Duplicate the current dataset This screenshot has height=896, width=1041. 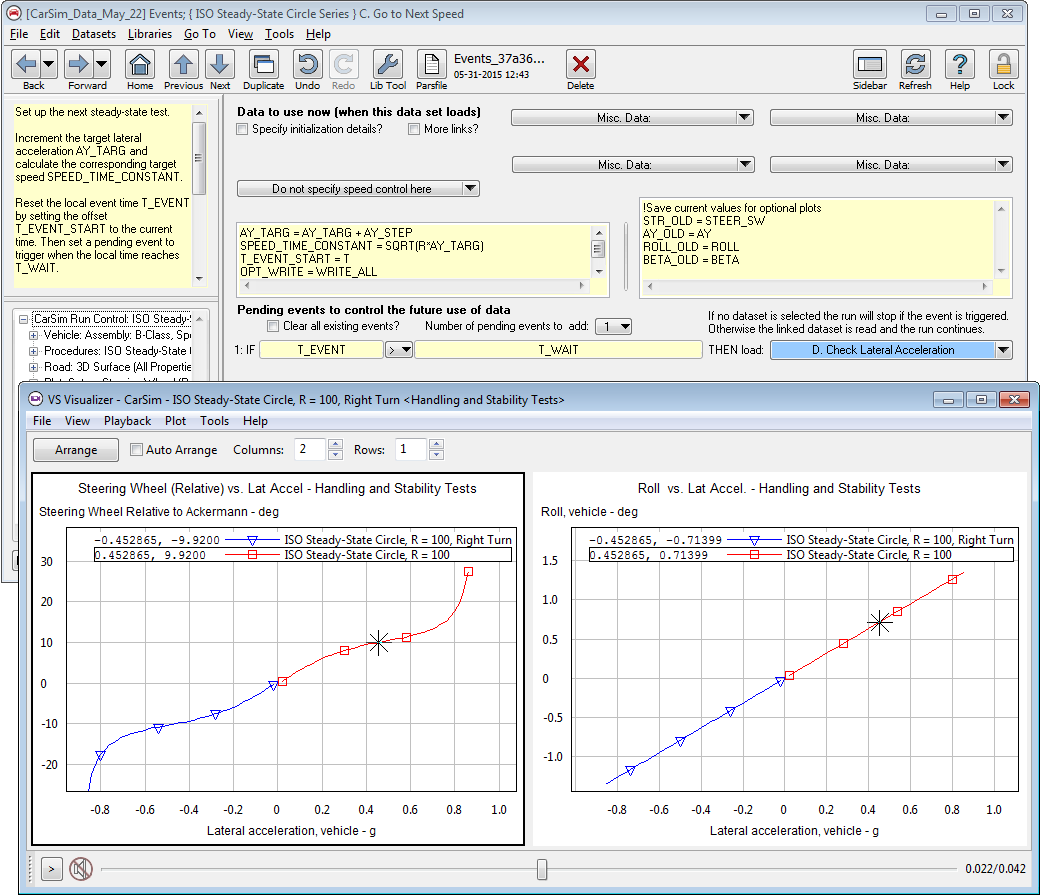pos(264,64)
